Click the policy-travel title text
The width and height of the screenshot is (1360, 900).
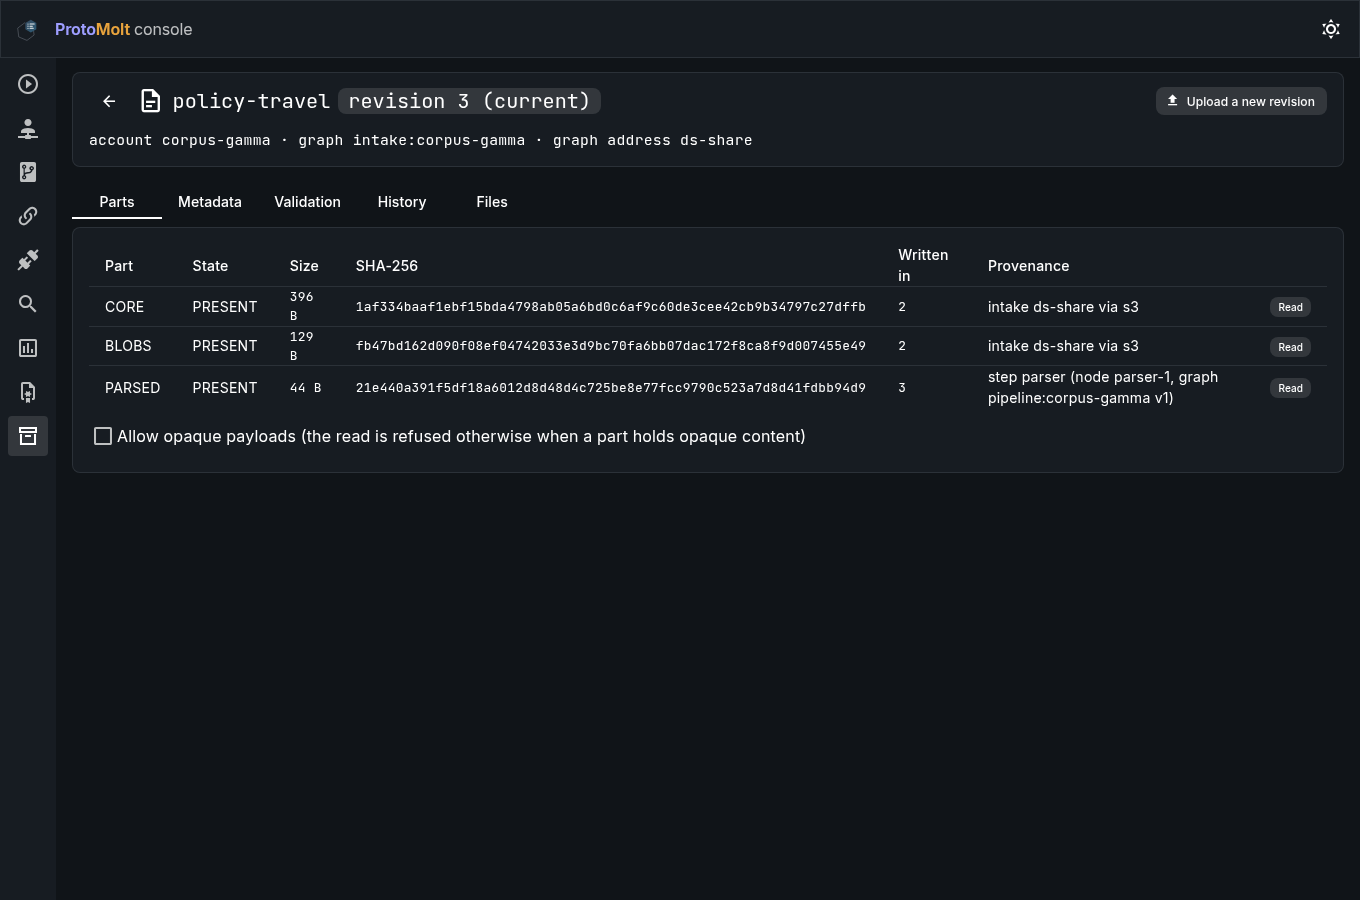point(251,101)
